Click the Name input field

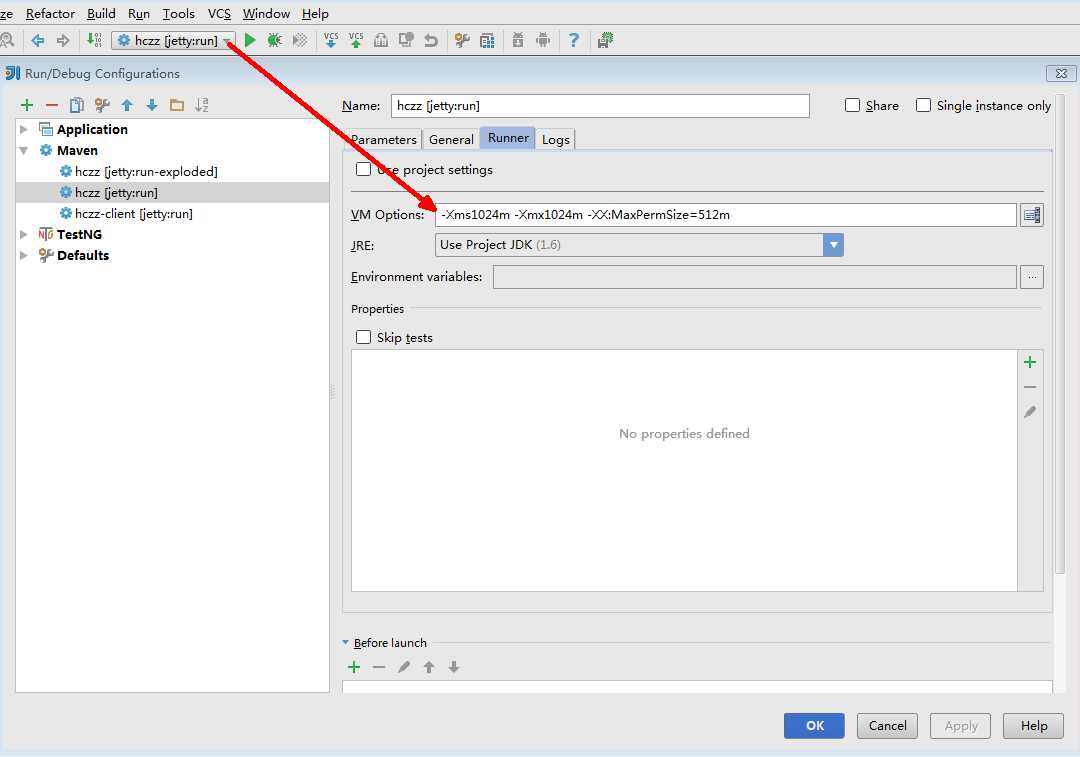click(600, 105)
